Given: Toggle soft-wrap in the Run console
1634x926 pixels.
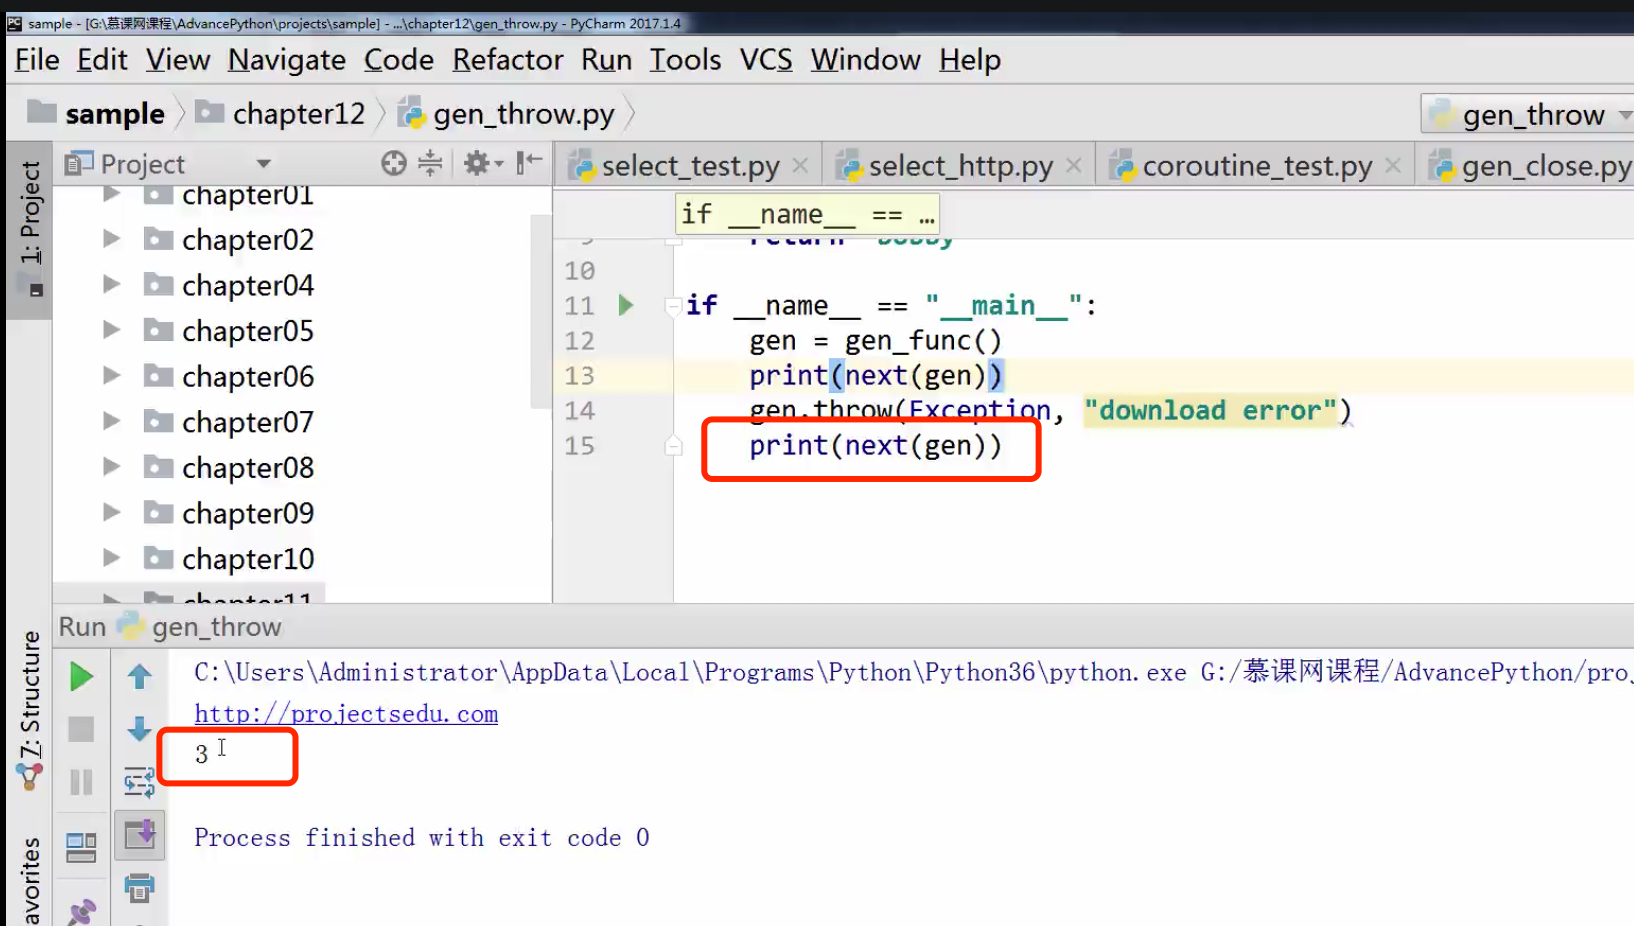Looking at the screenshot, I should tap(140, 782).
